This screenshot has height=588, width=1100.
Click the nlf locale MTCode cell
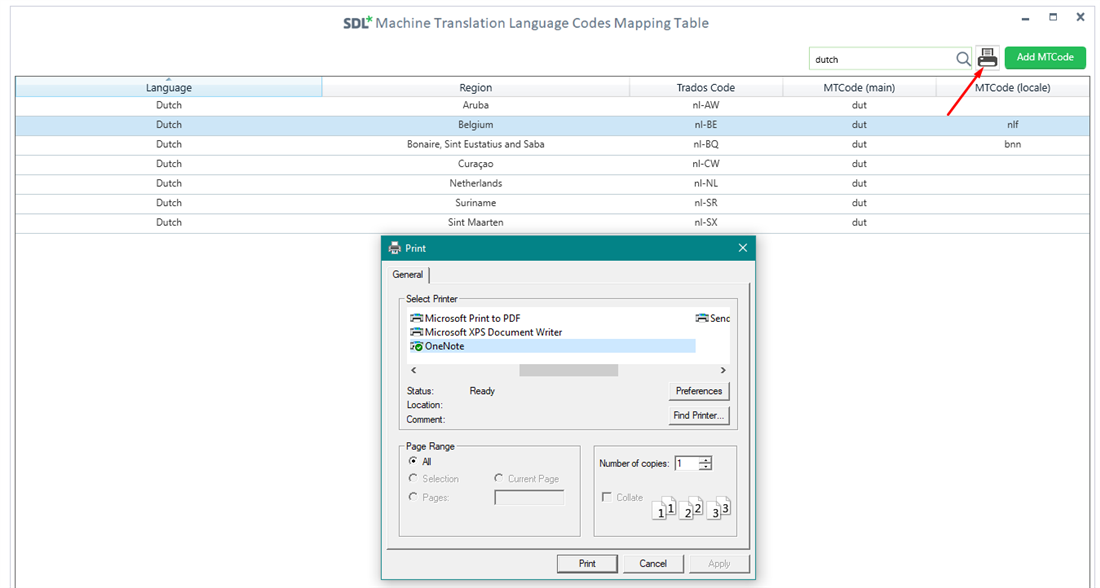pos(1012,125)
